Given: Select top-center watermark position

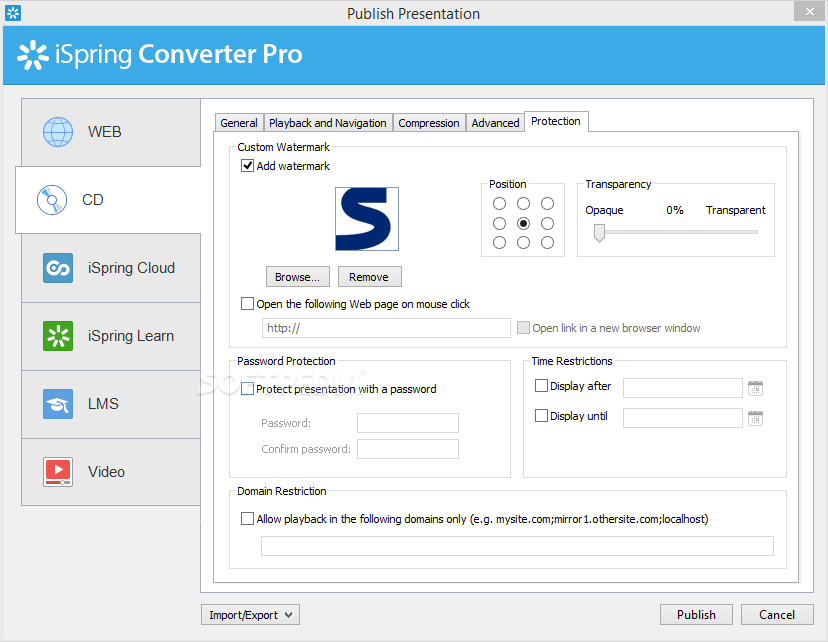Looking at the screenshot, I should coord(523,203).
